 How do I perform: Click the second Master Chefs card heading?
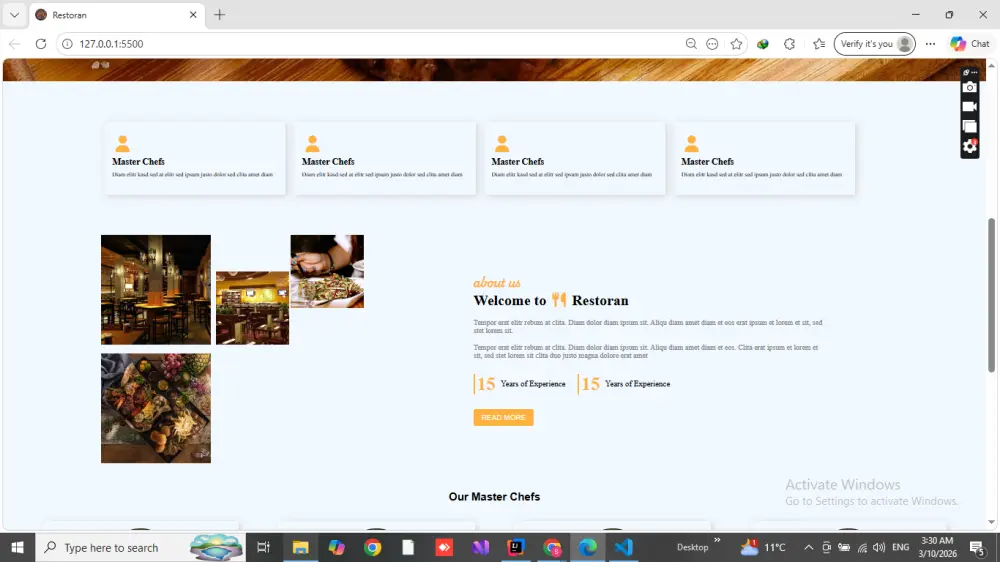tap(328, 161)
